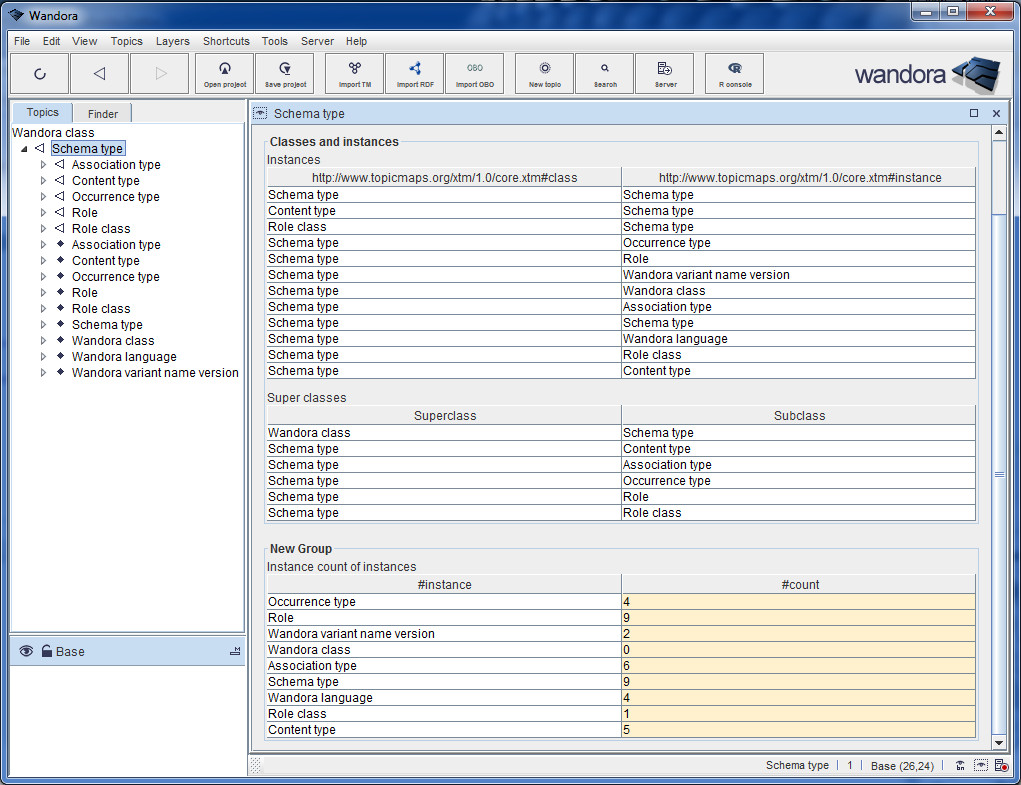Image resolution: width=1021 pixels, height=785 pixels.
Task: Click the Refresh icon in the toolbar
Action: point(40,73)
